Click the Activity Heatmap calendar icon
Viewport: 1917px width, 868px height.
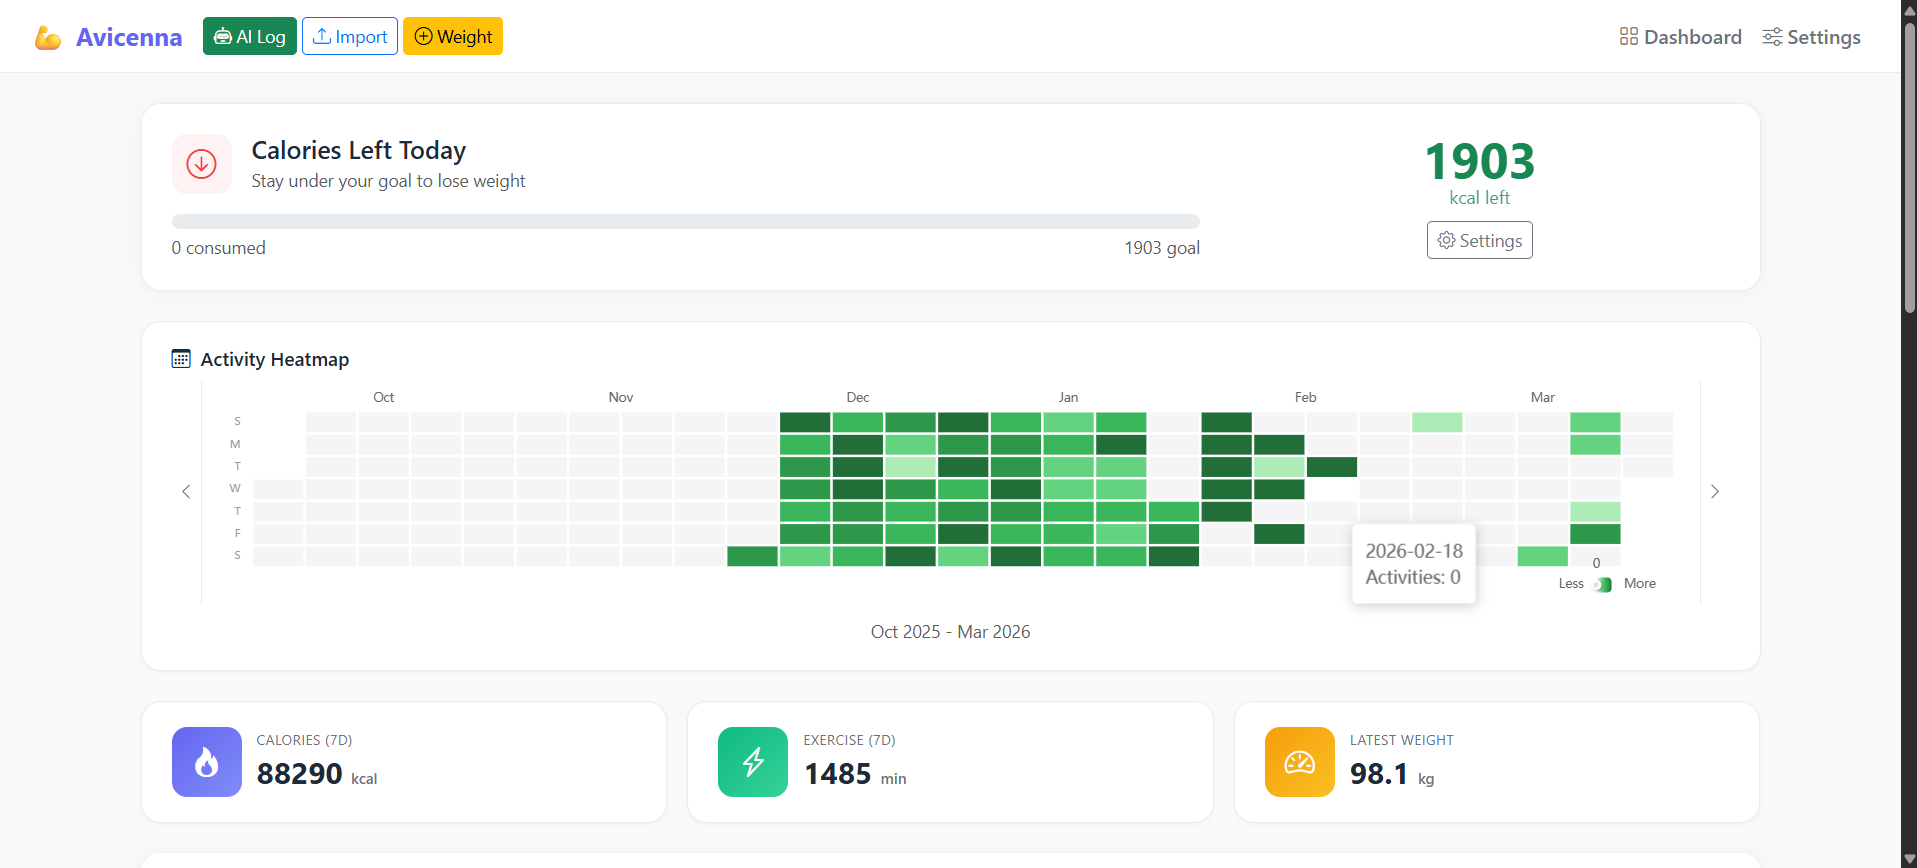[x=181, y=359]
